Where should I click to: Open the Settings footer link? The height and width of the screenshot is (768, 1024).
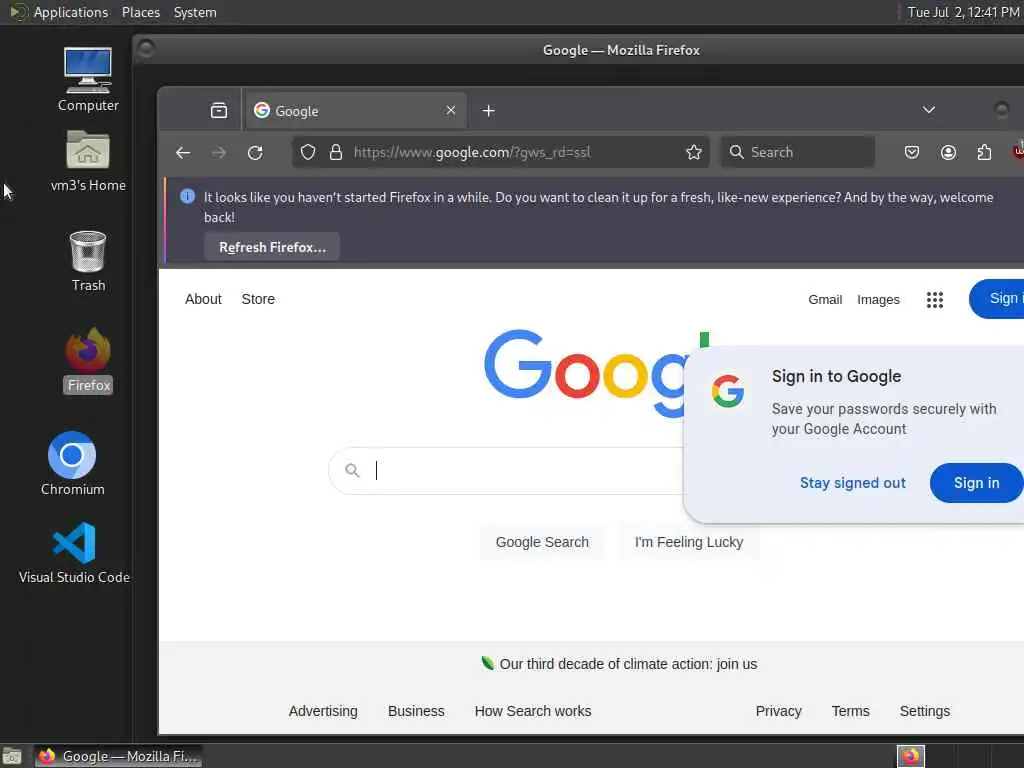click(924, 711)
